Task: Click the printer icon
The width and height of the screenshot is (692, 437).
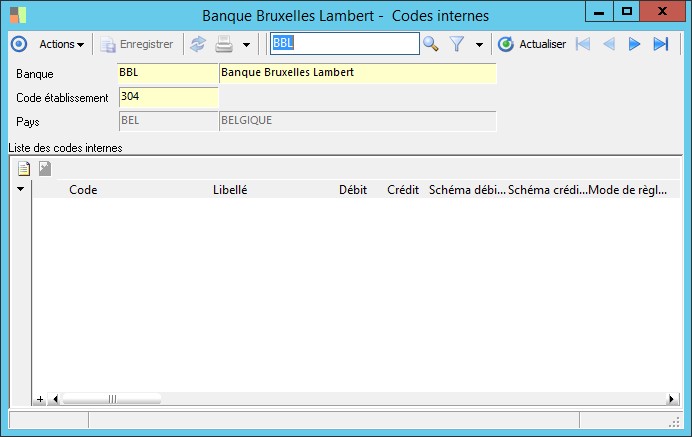Action: [224, 44]
